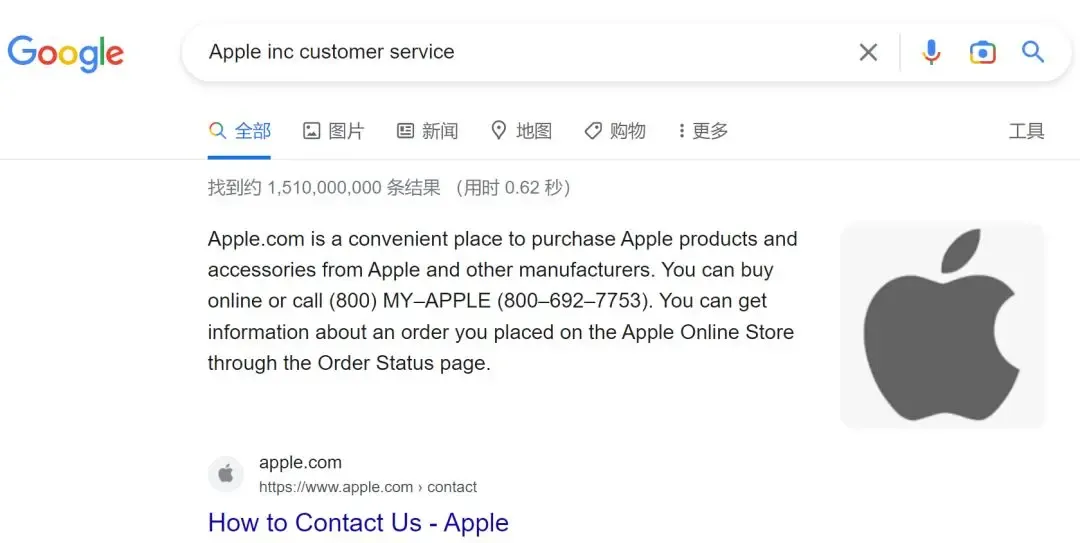The image size is (1080, 543).
Task: Click the blue magnifier search button
Action: pyautogui.click(x=1032, y=52)
